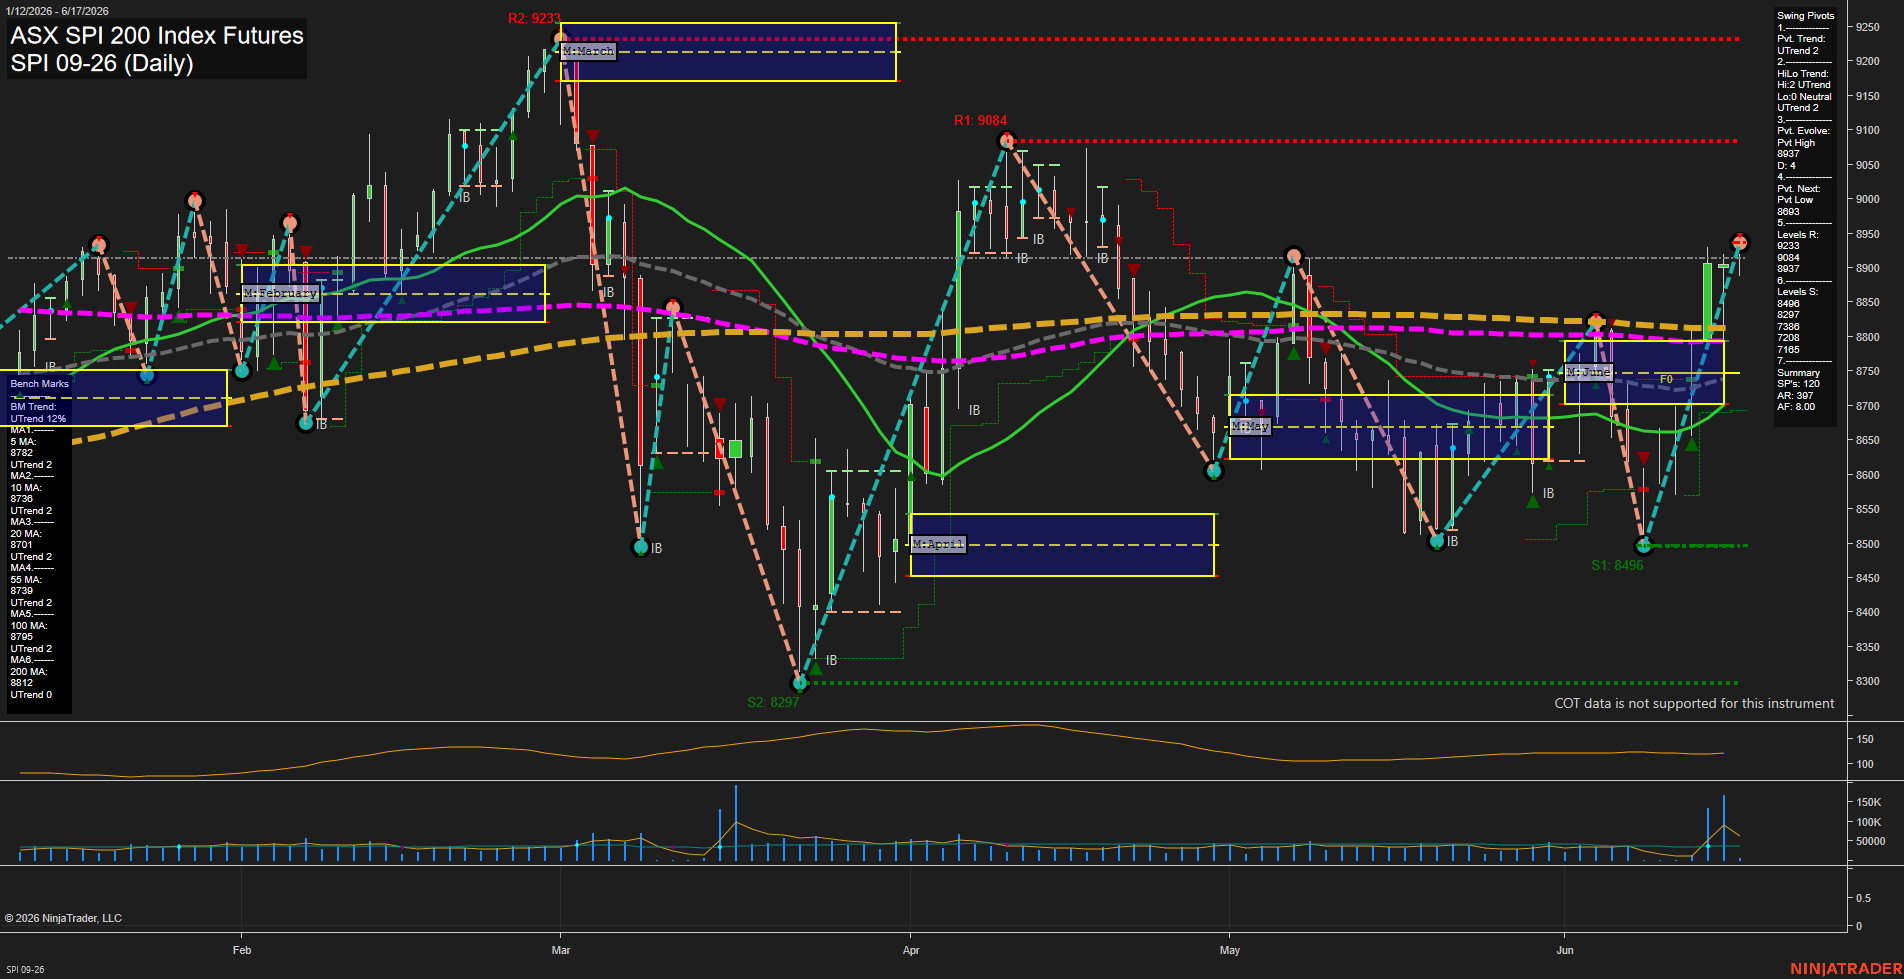Select the BM Trend UTrend 12% entry
This screenshot has height=979, width=1904.
38,413
